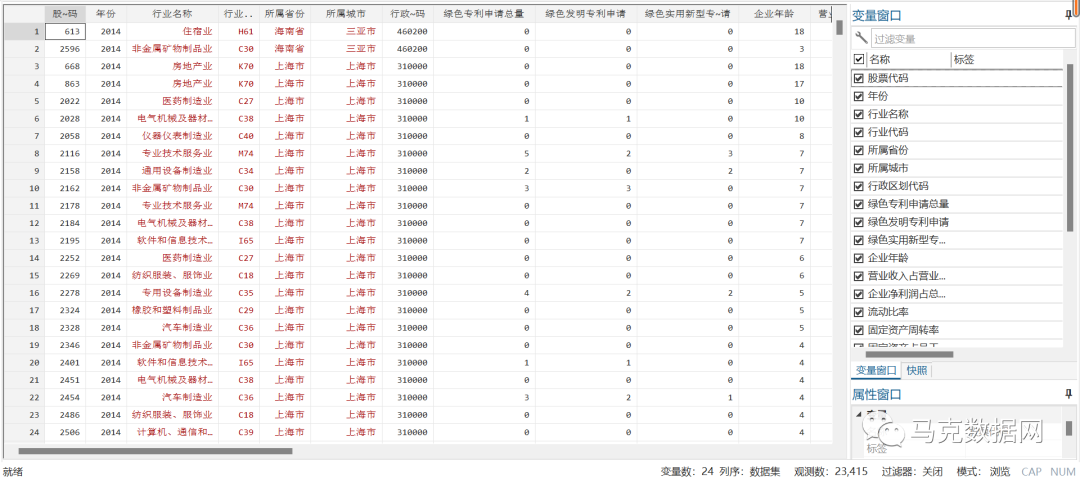Select the 变量窗口 tab

pos(877,371)
